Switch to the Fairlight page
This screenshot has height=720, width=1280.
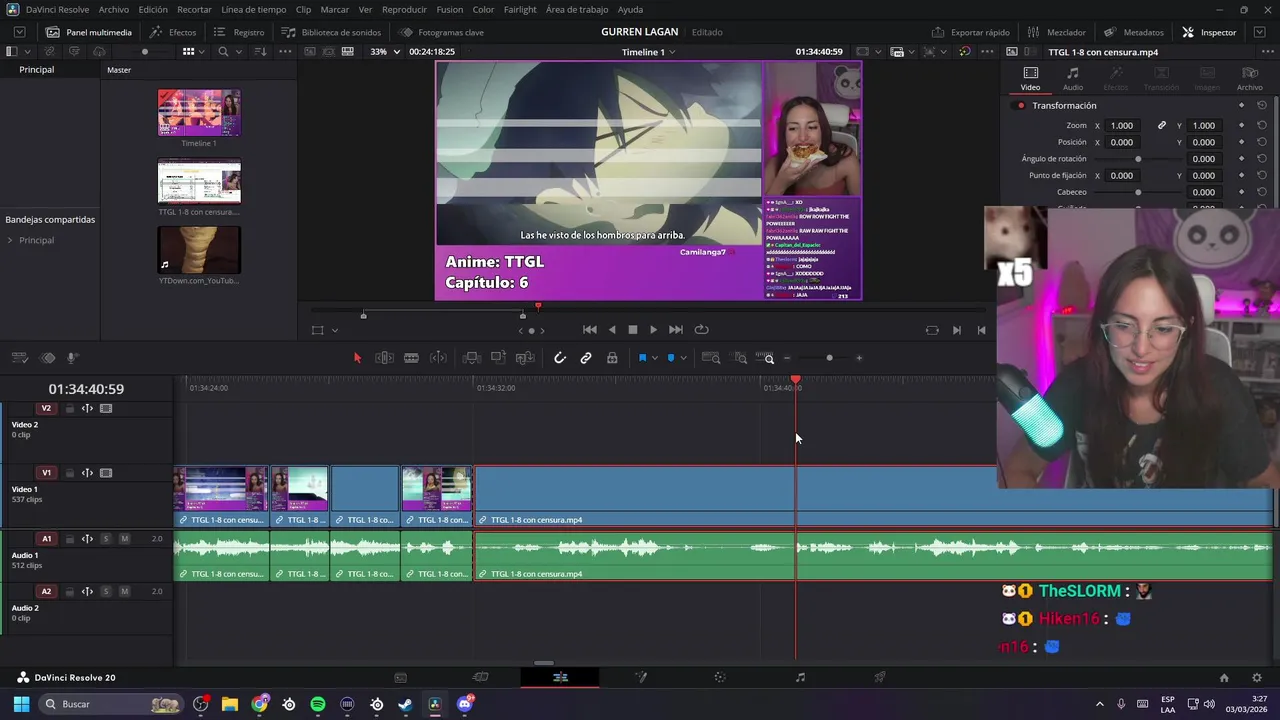[800, 678]
